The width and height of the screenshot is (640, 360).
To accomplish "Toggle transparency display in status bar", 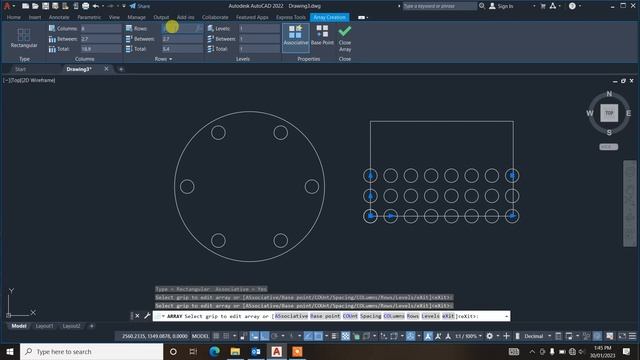I will click(x=345, y=336).
